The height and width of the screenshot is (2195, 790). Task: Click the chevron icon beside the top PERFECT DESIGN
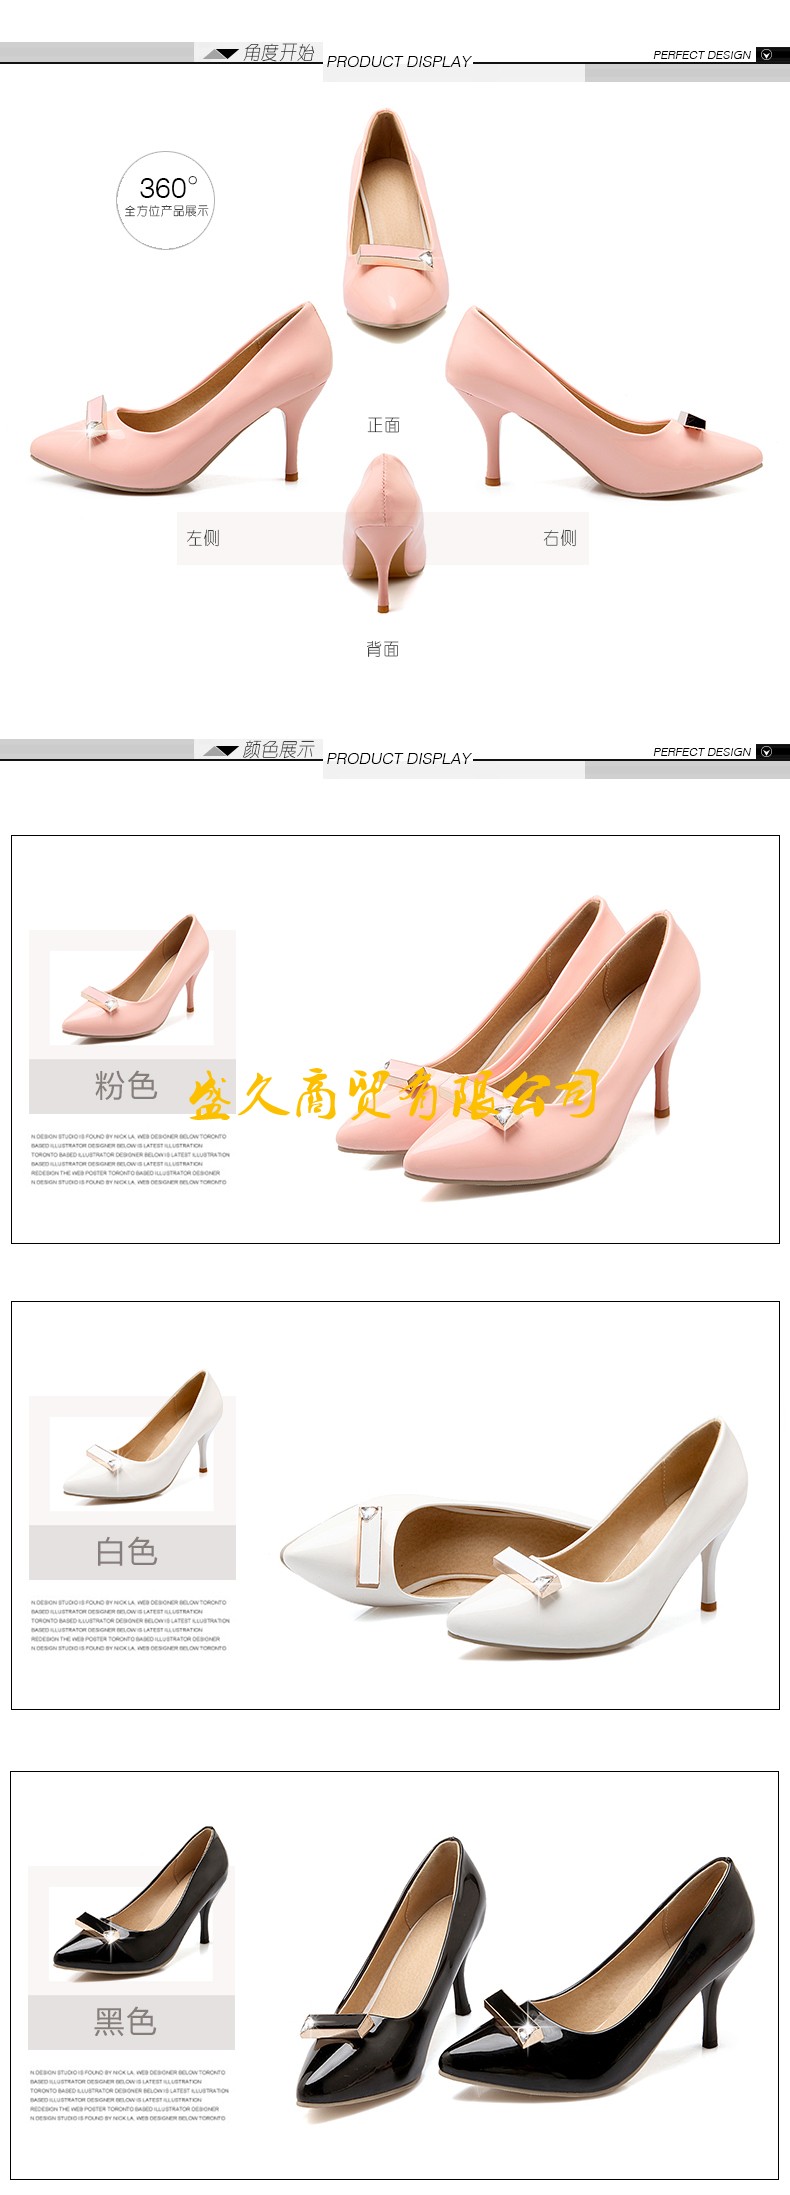[766, 55]
